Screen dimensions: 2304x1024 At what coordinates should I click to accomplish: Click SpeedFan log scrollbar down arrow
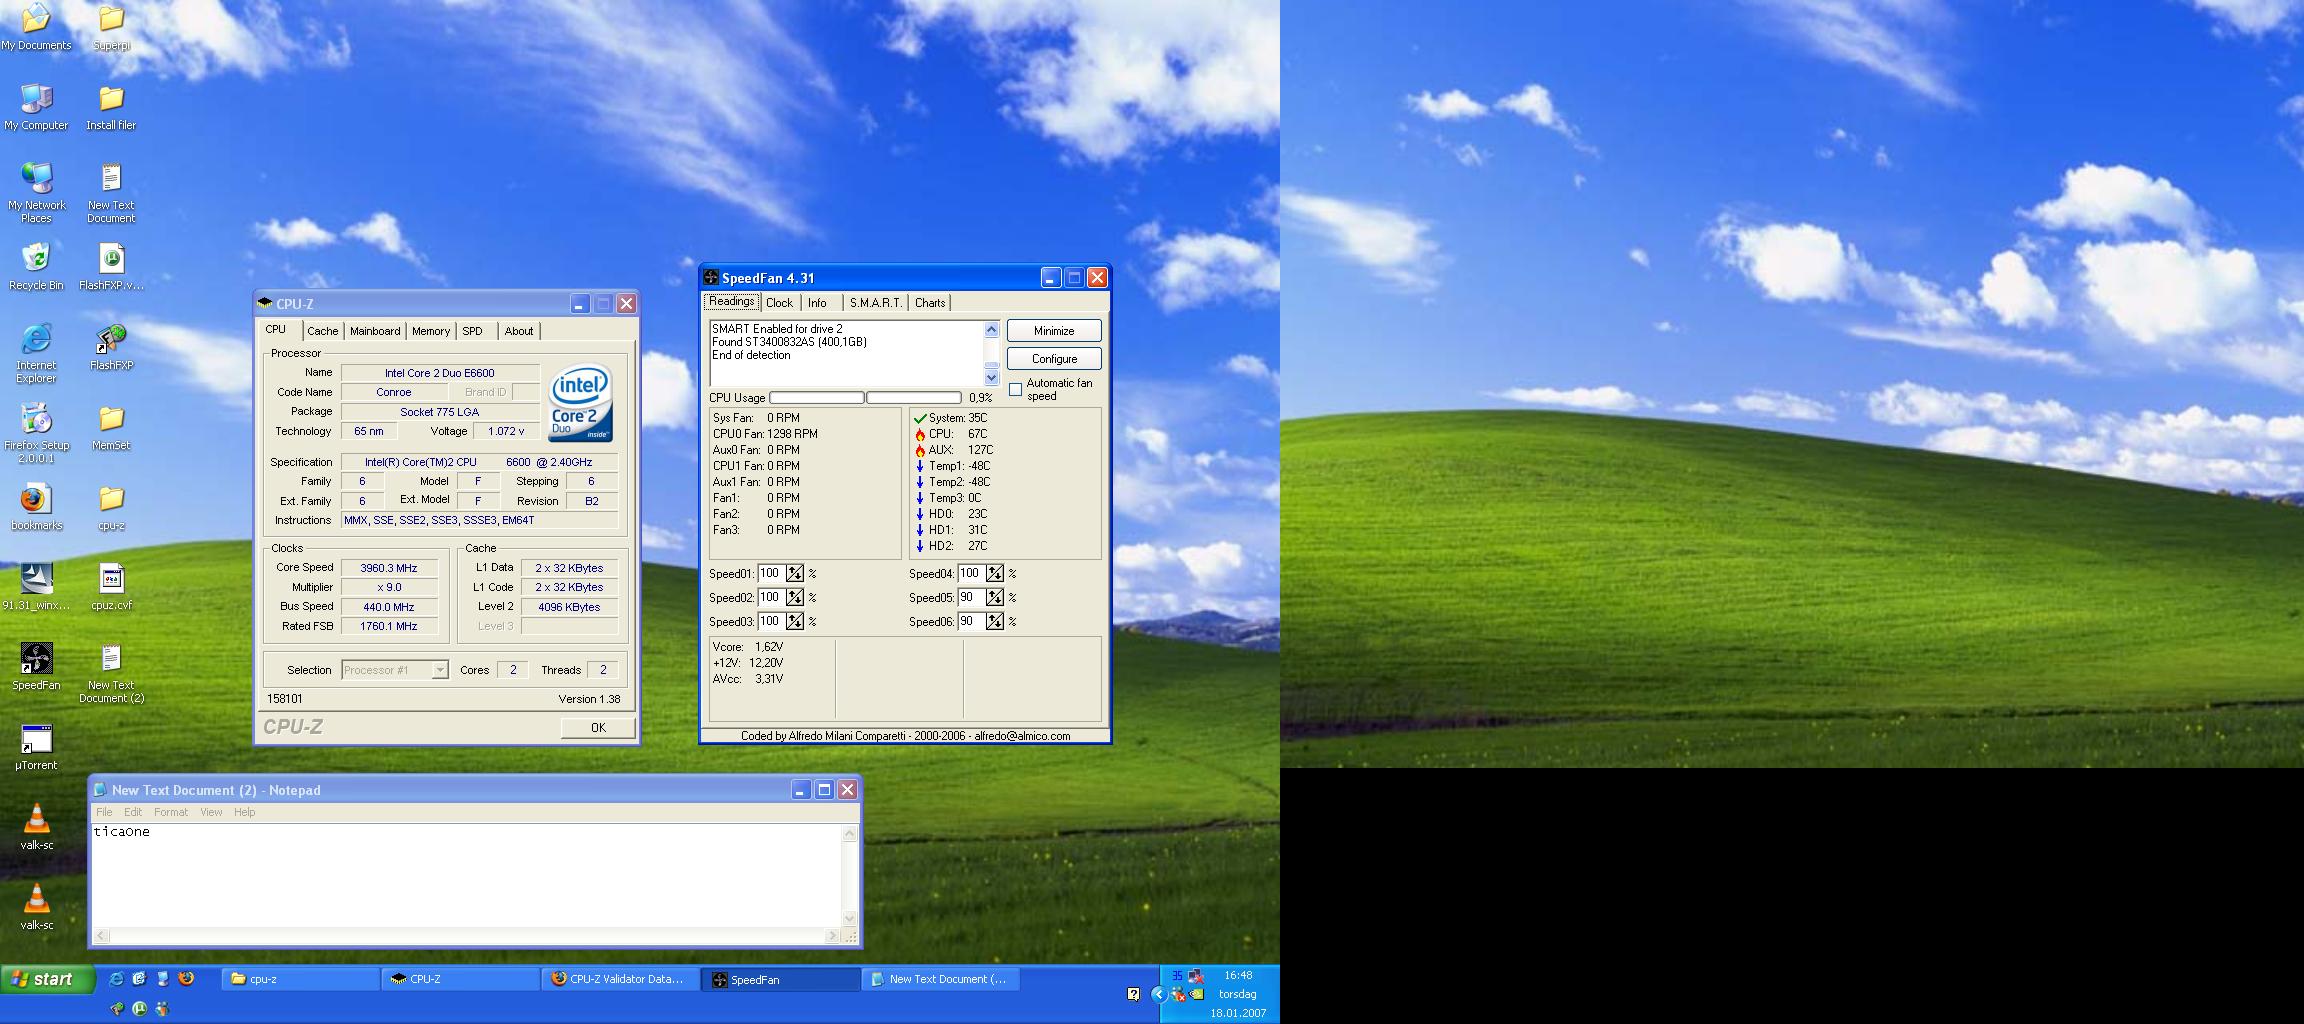991,377
